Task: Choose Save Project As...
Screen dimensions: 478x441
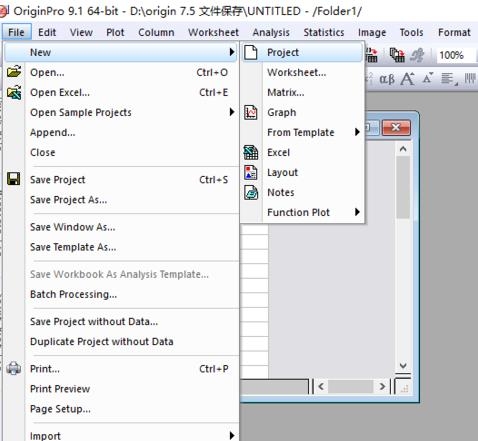Action: (x=68, y=200)
